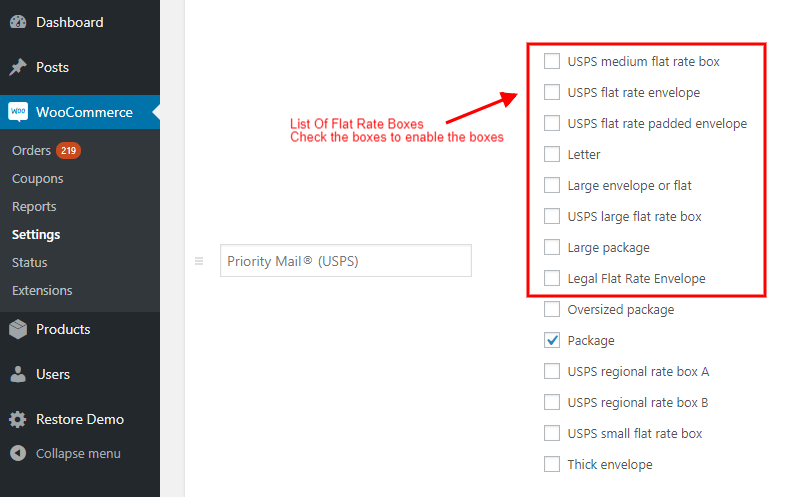
Task: Check the Legal Flat Rate Envelope box
Action: pyautogui.click(x=552, y=278)
